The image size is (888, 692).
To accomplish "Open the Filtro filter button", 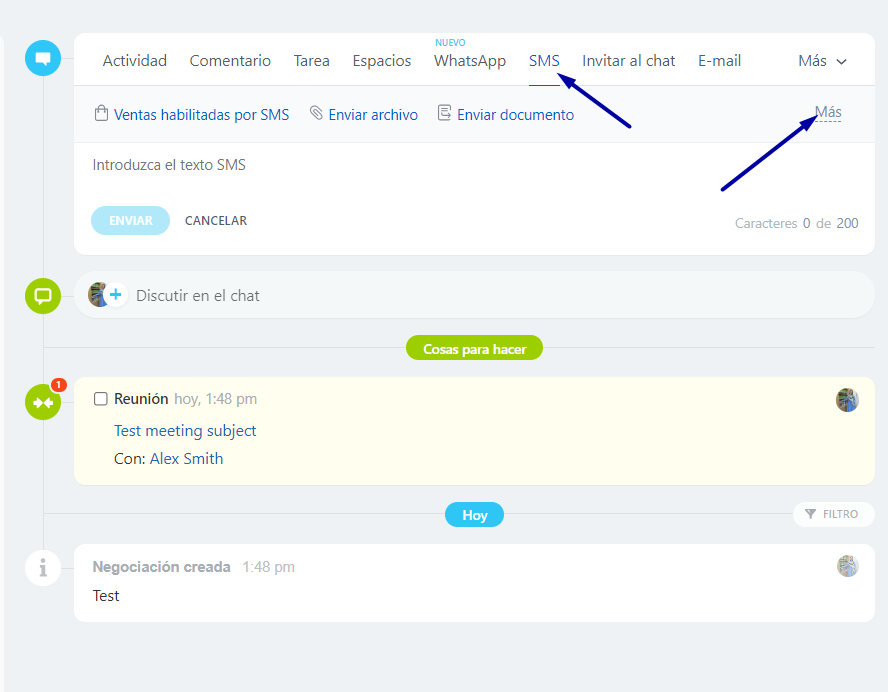I will tap(832, 514).
